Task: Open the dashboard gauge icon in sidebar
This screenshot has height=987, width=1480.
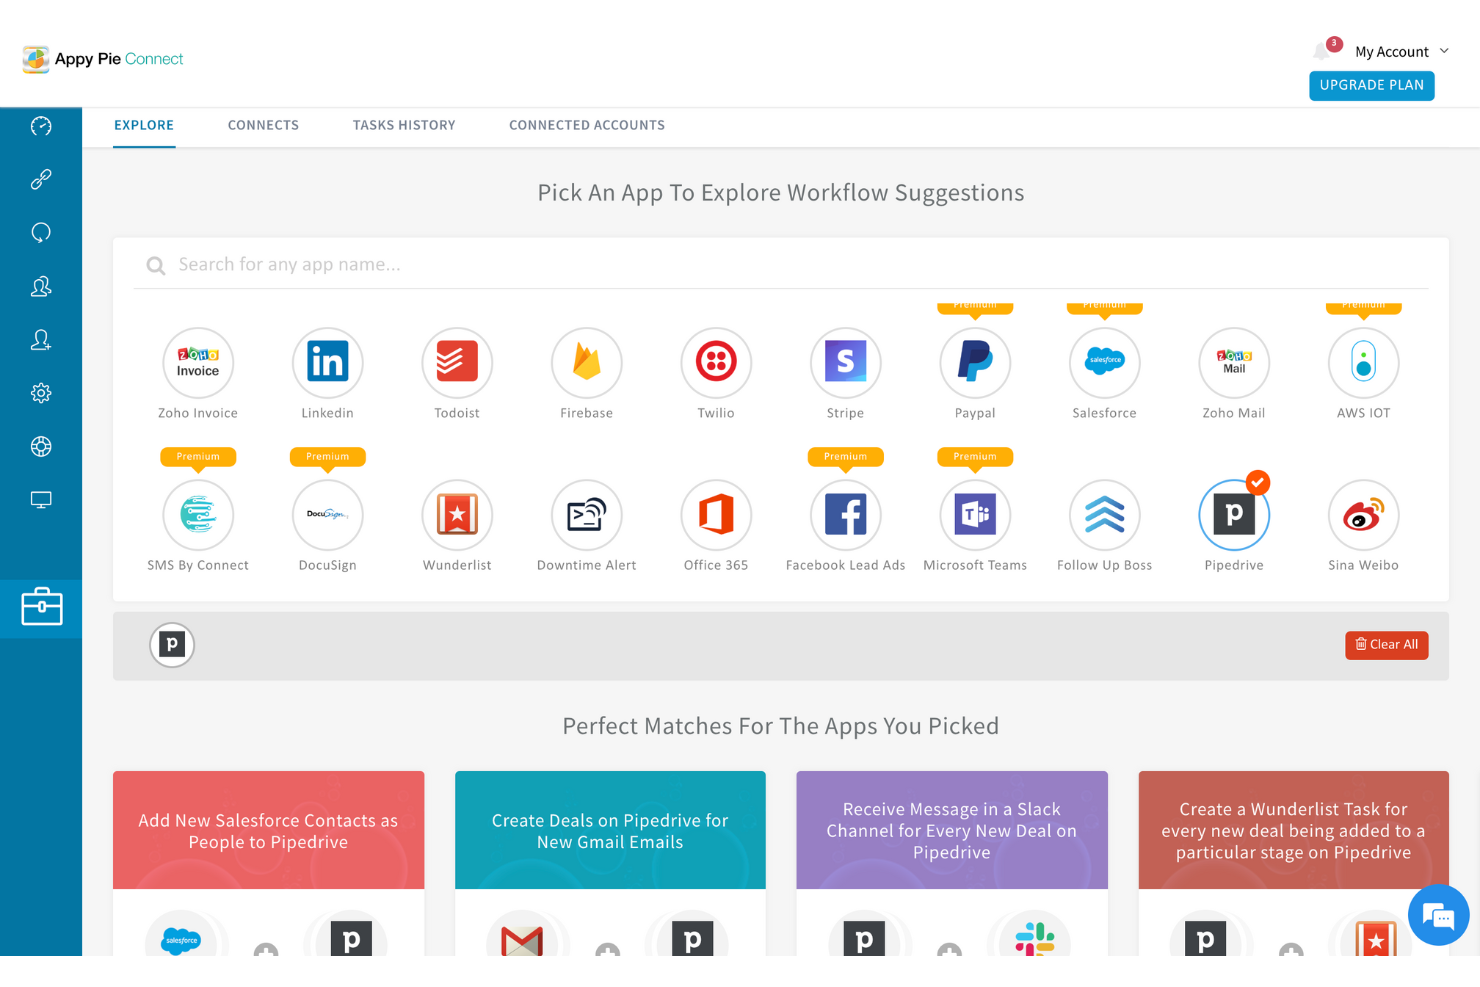Action: point(41,126)
